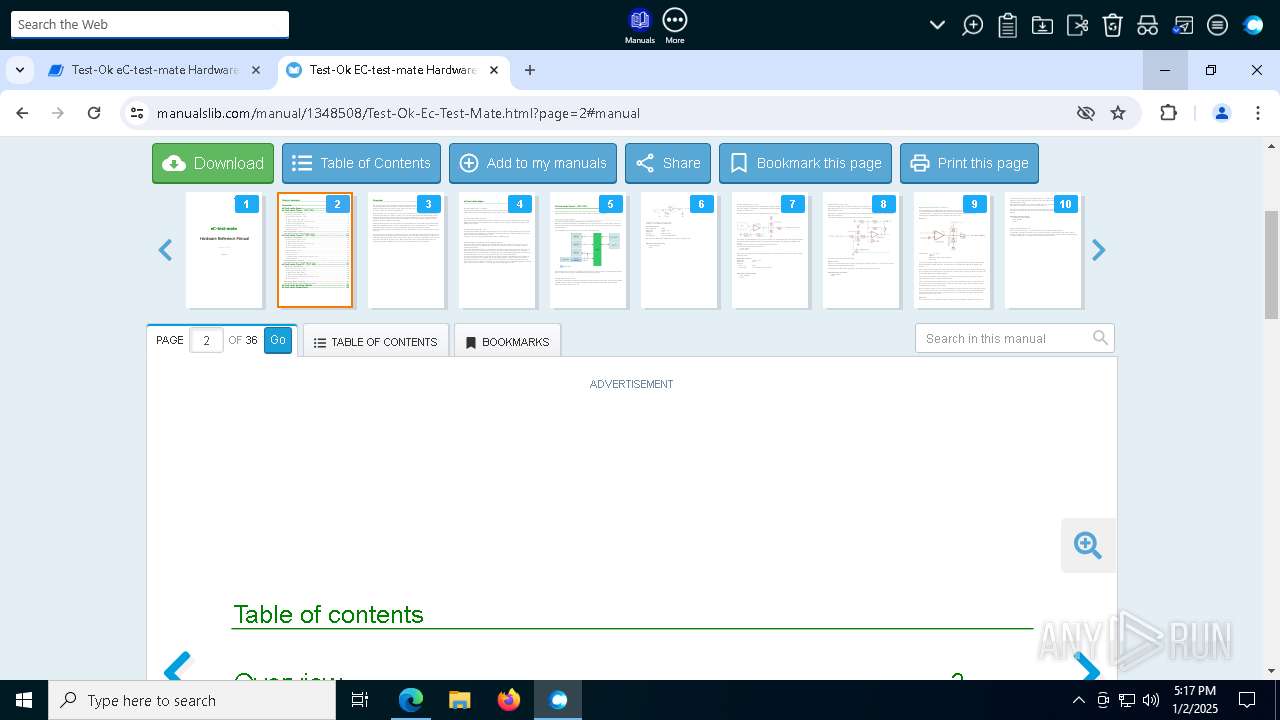View site information icon in address bar
Viewport: 1280px width, 720px height.
137,113
